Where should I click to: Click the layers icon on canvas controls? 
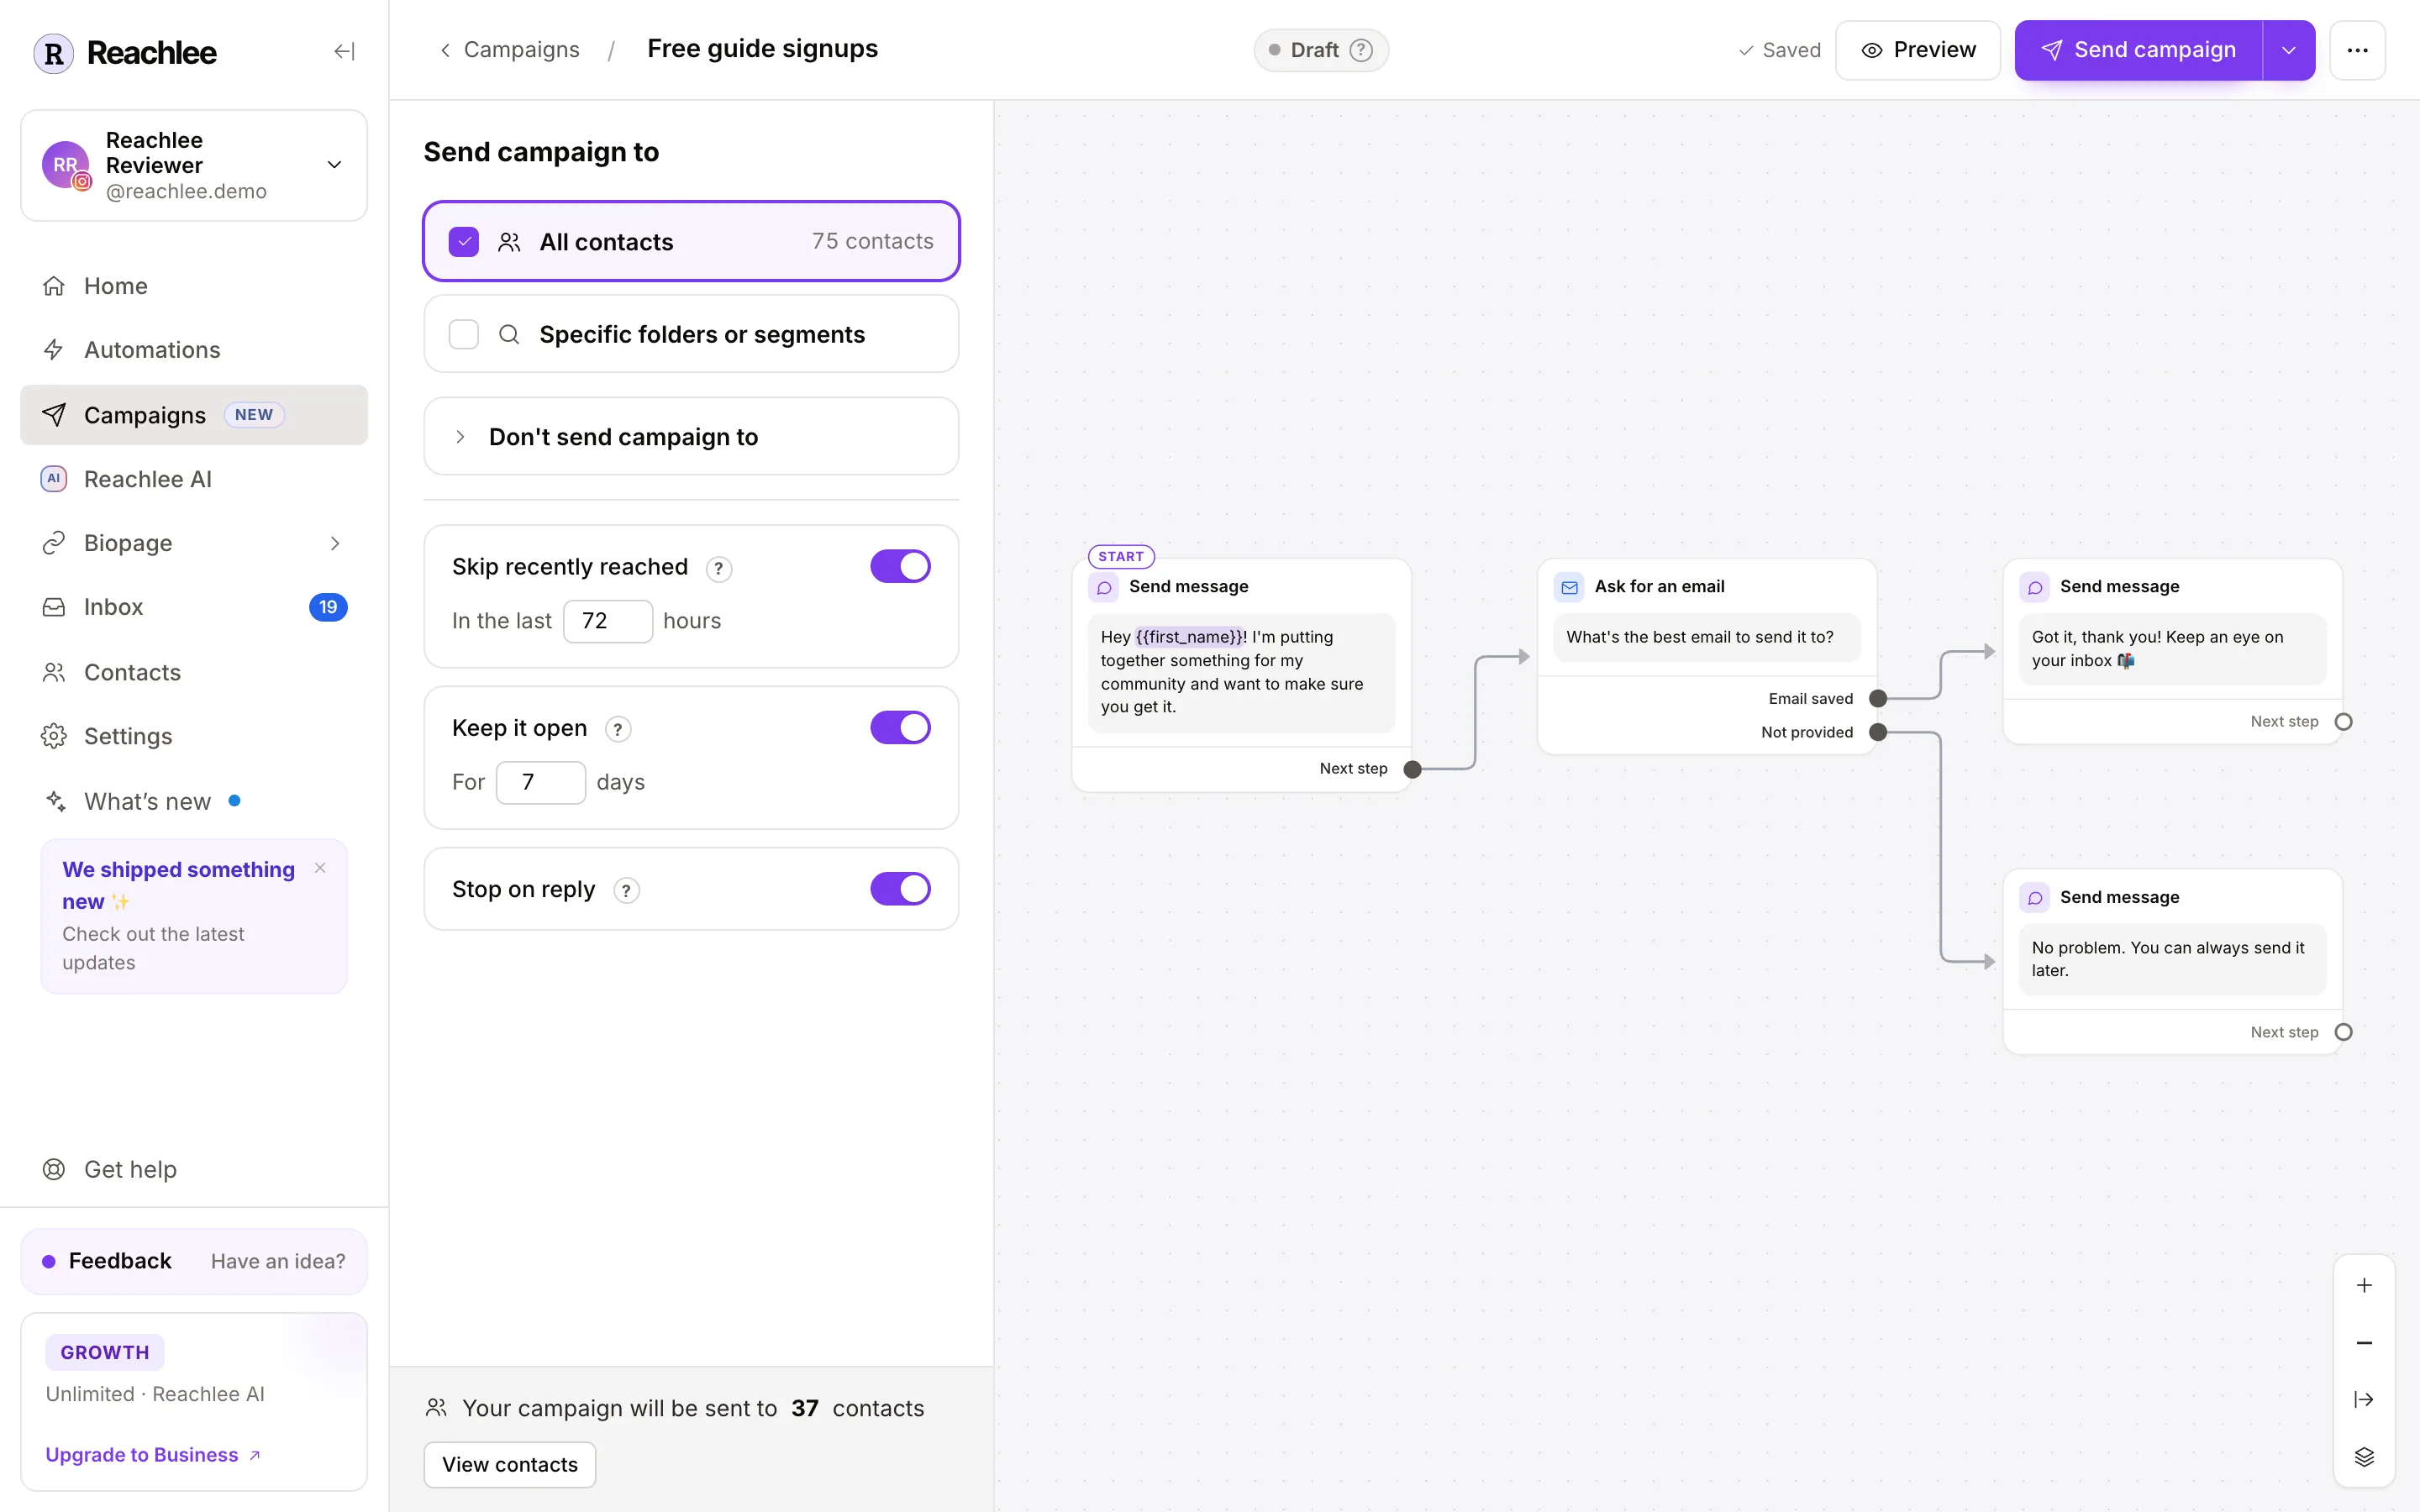click(x=2364, y=1456)
